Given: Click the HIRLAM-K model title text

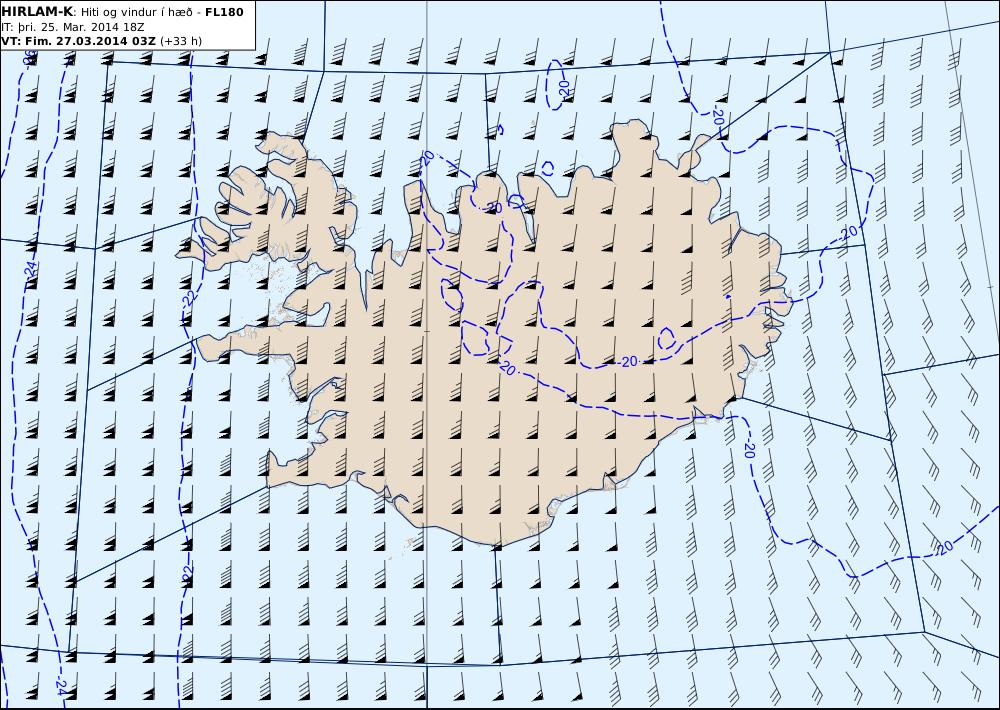Looking at the screenshot, I should (x=37, y=11).
